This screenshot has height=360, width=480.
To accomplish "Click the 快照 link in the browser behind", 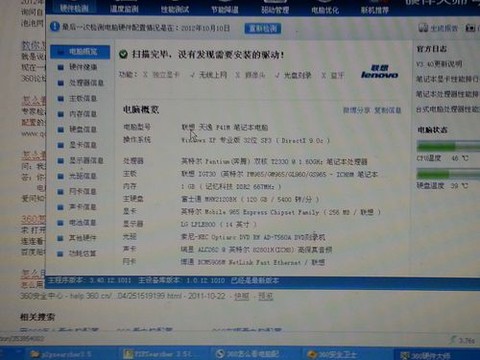I will point(242,296).
